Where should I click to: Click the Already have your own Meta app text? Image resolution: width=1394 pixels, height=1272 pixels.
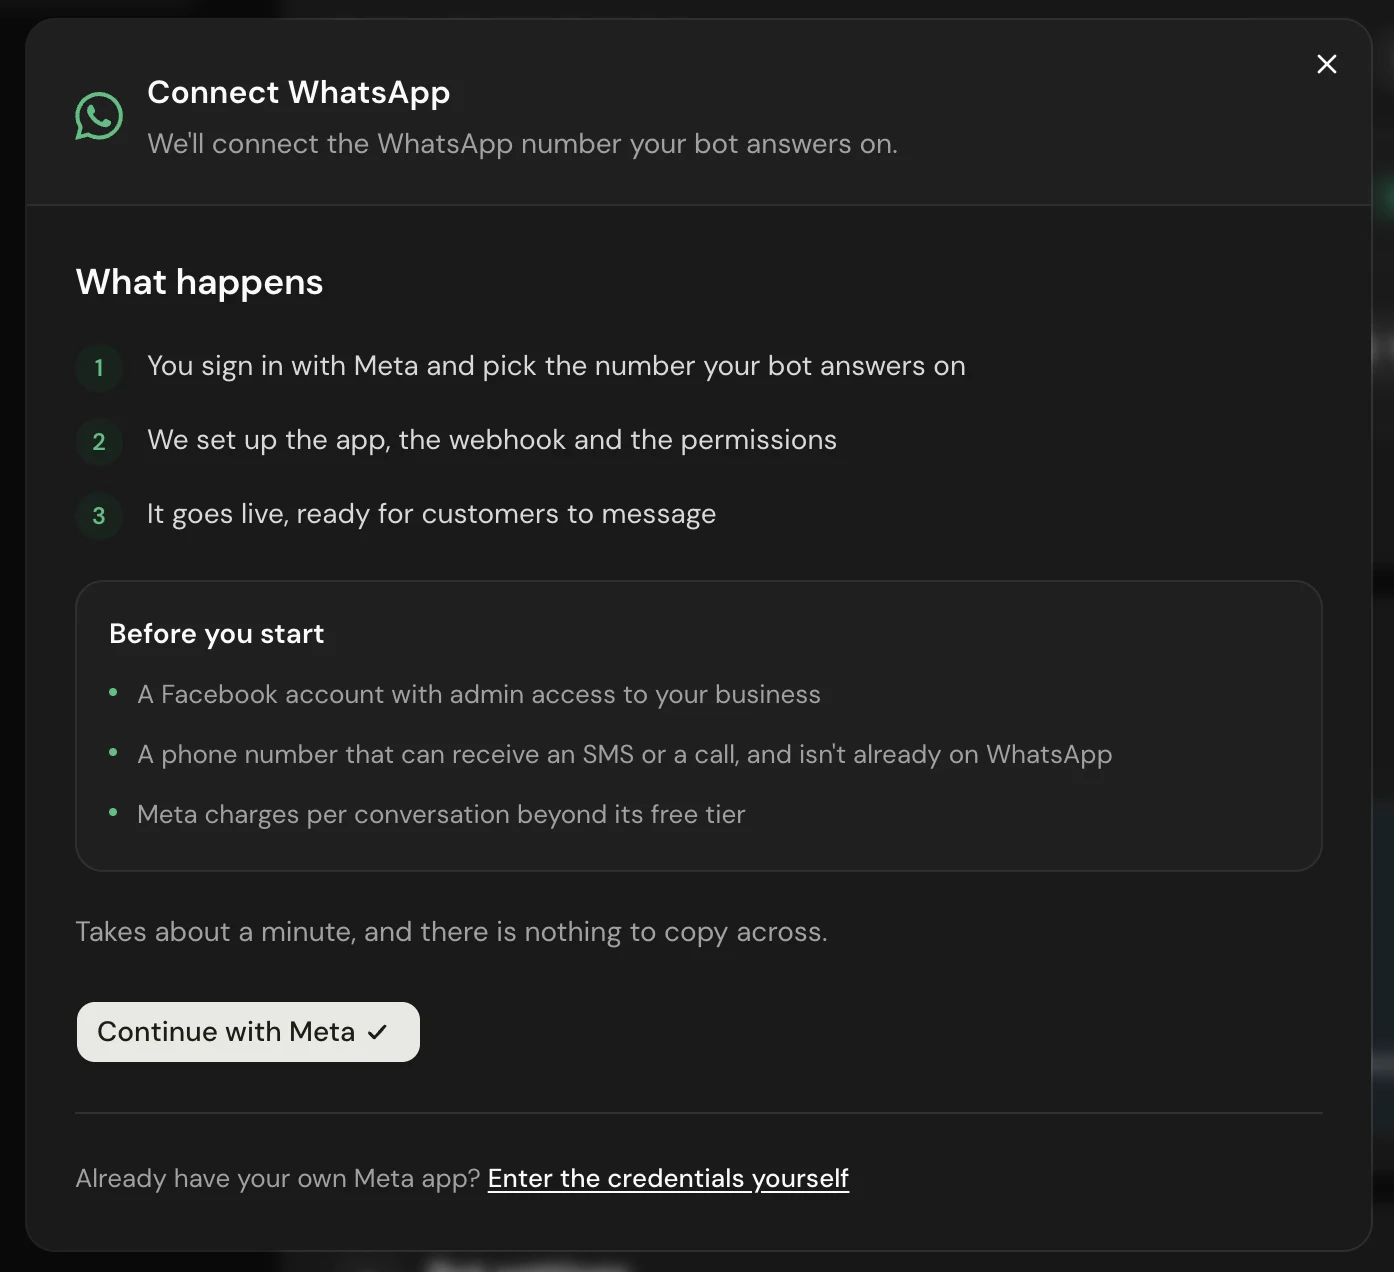click(278, 1178)
